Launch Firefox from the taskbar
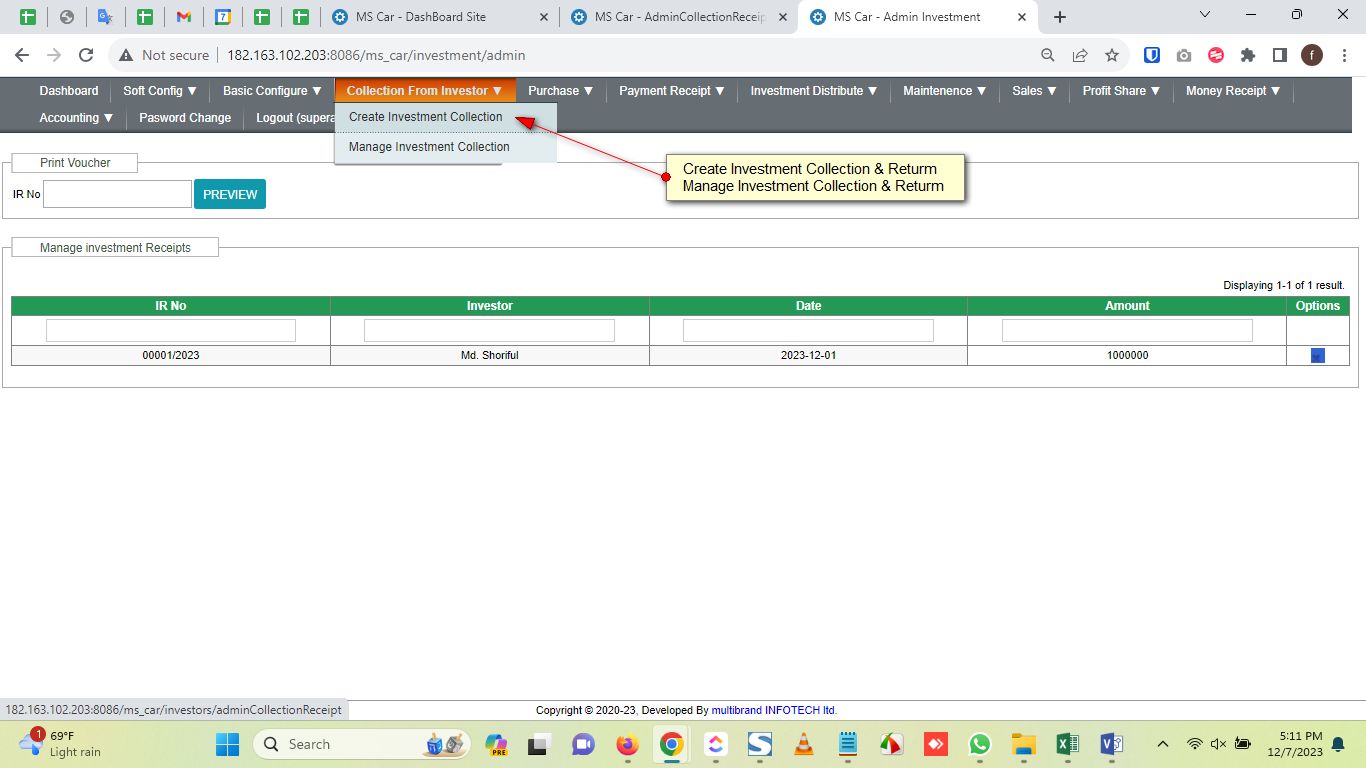The width and height of the screenshot is (1366, 768). click(627, 744)
